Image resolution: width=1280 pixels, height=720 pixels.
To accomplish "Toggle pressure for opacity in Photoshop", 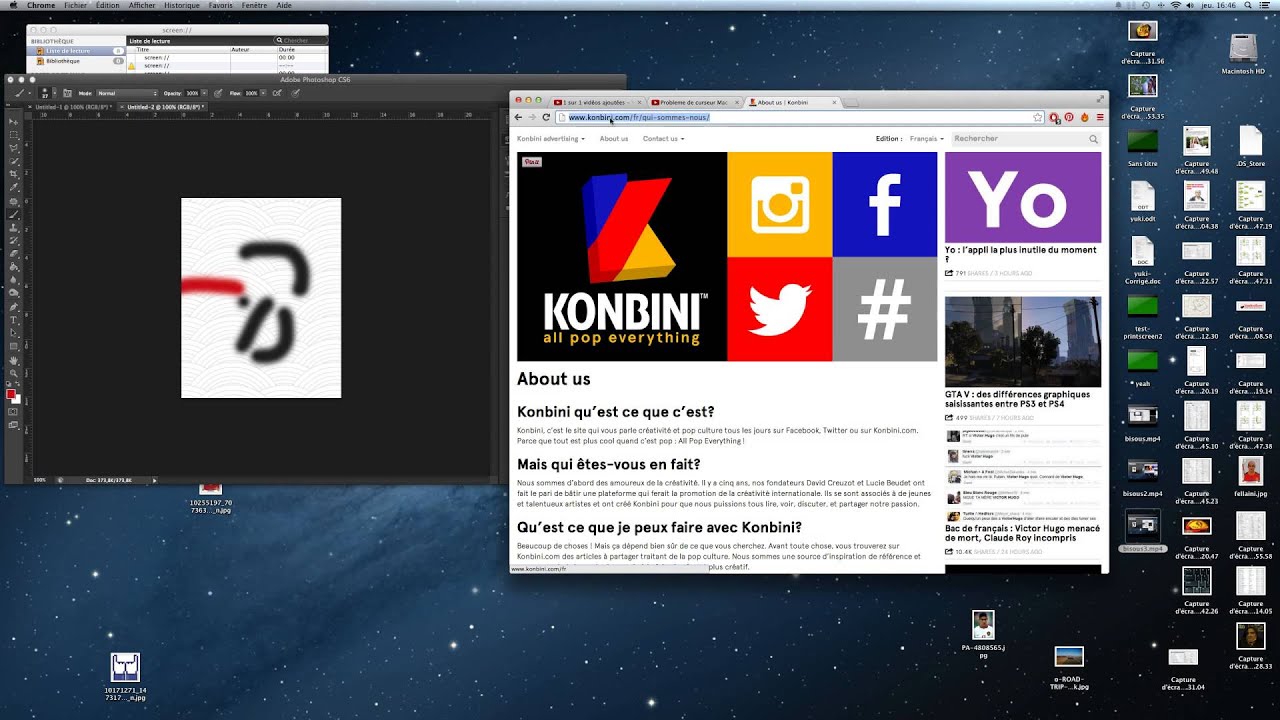I will click(217, 93).
